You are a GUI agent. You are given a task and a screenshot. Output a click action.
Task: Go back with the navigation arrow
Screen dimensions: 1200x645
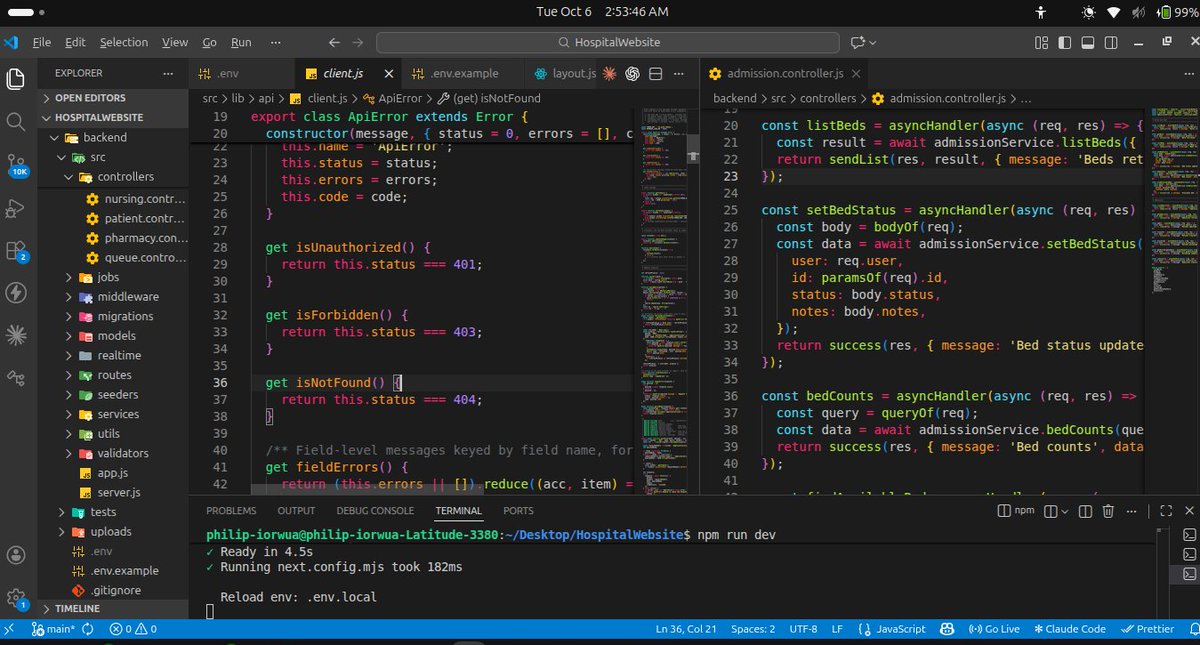[x=333, y=42]
